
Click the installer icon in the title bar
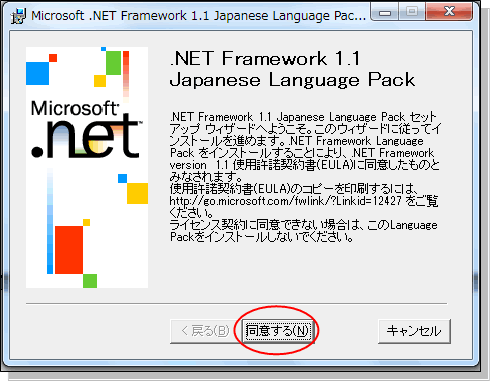click(18, 16)
